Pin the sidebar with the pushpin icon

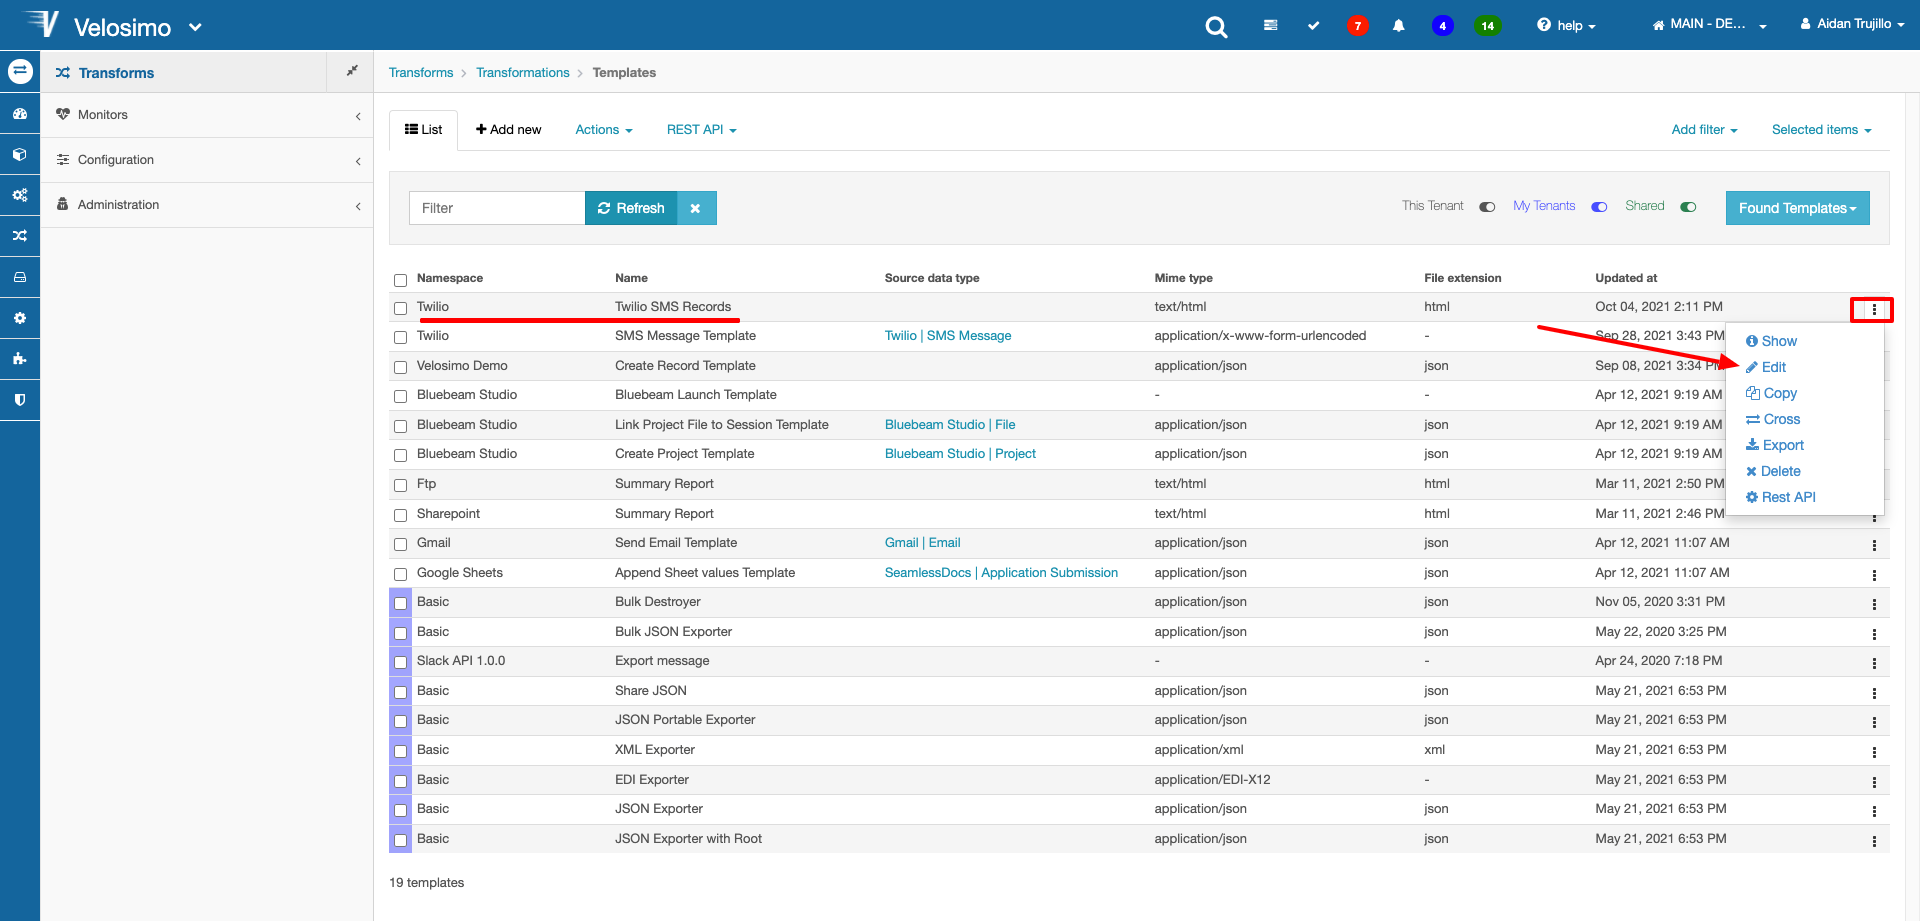352,71
